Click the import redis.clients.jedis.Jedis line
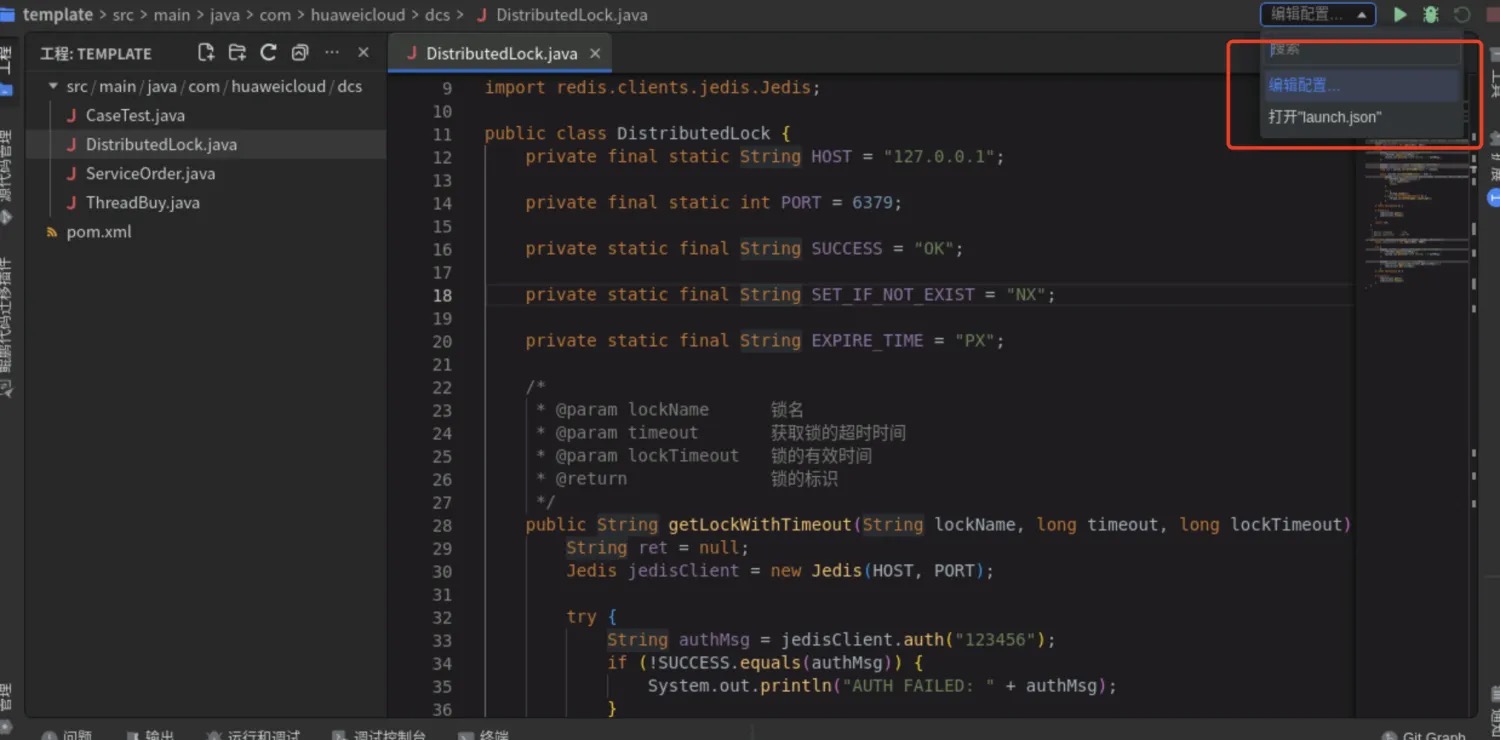 tap(653, 88)
